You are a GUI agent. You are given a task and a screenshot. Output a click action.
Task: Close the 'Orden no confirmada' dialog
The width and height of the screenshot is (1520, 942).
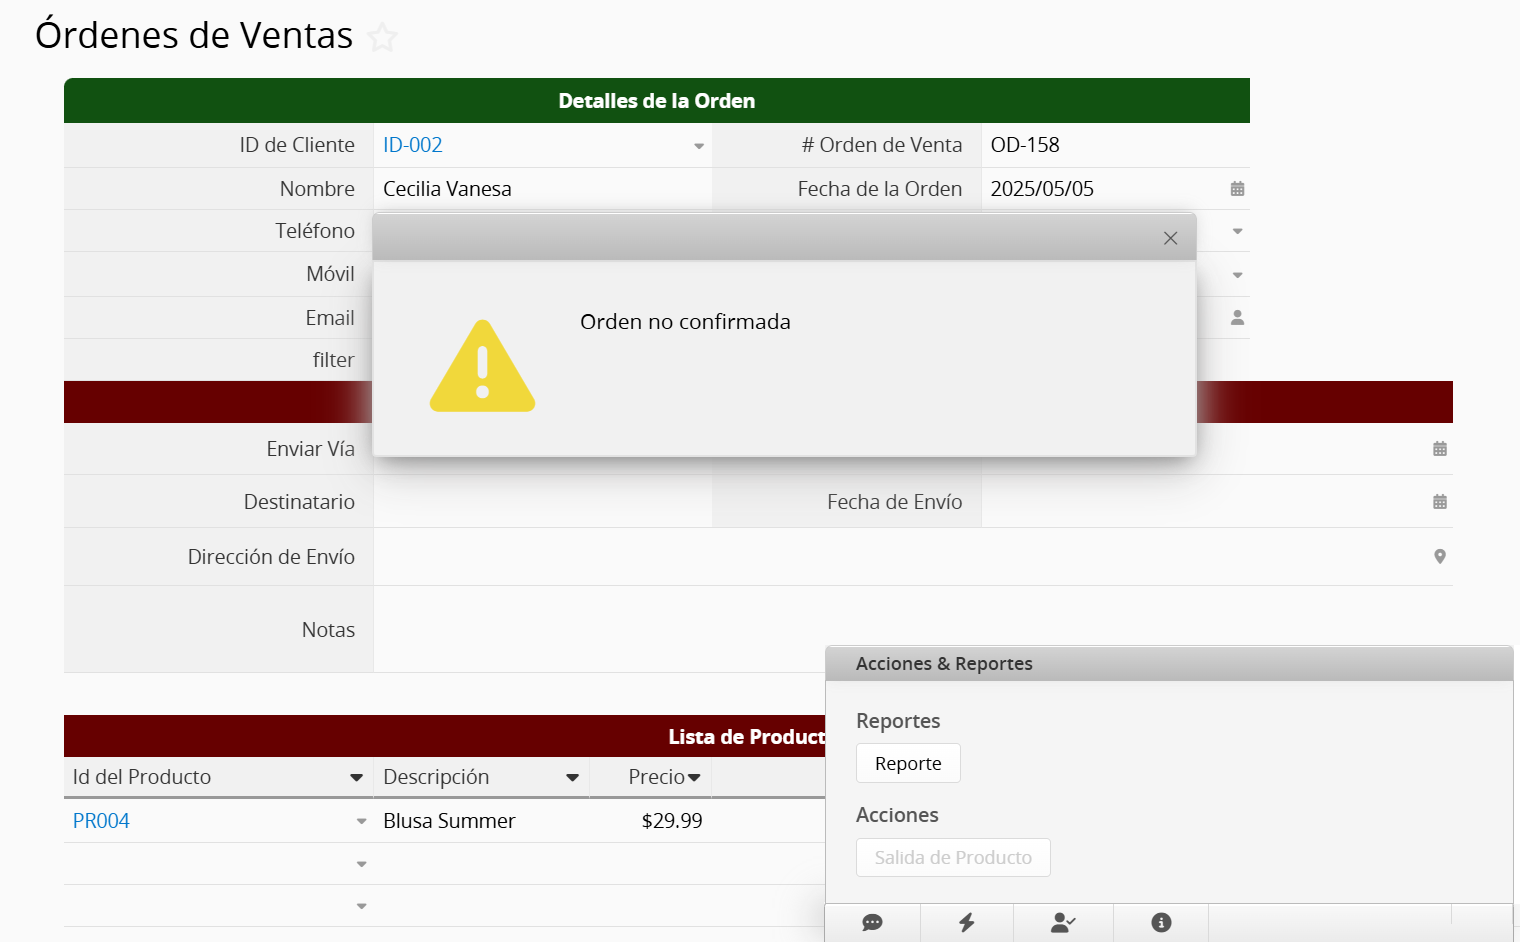pos(1170,238)
